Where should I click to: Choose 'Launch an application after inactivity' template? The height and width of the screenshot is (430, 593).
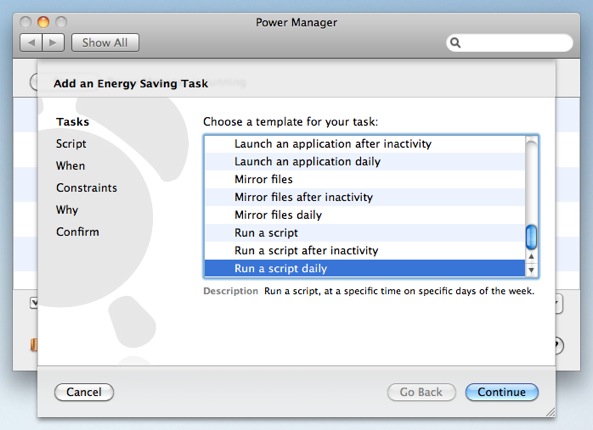point(365,144)
